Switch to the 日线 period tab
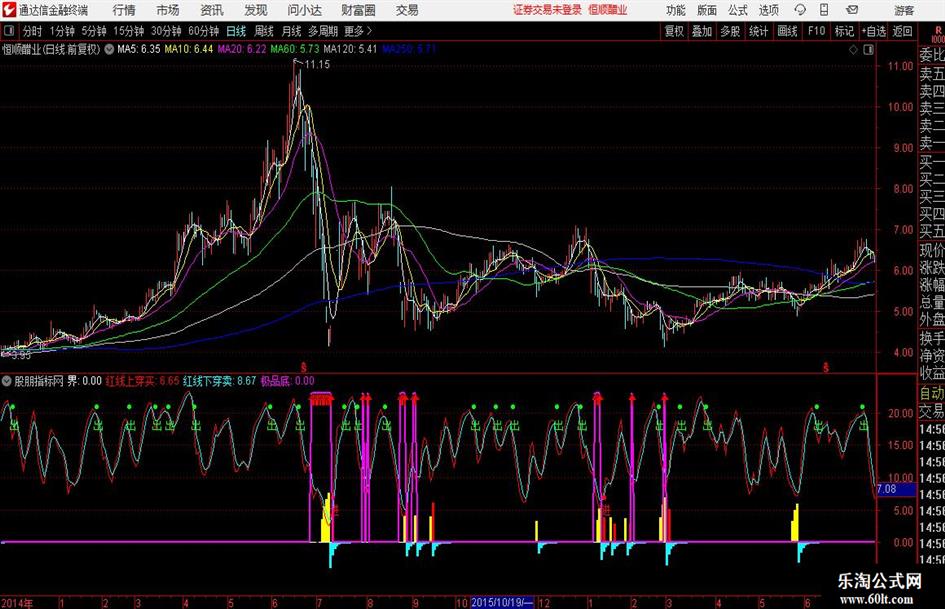This screenshot has width=945, height=609. 236,31
